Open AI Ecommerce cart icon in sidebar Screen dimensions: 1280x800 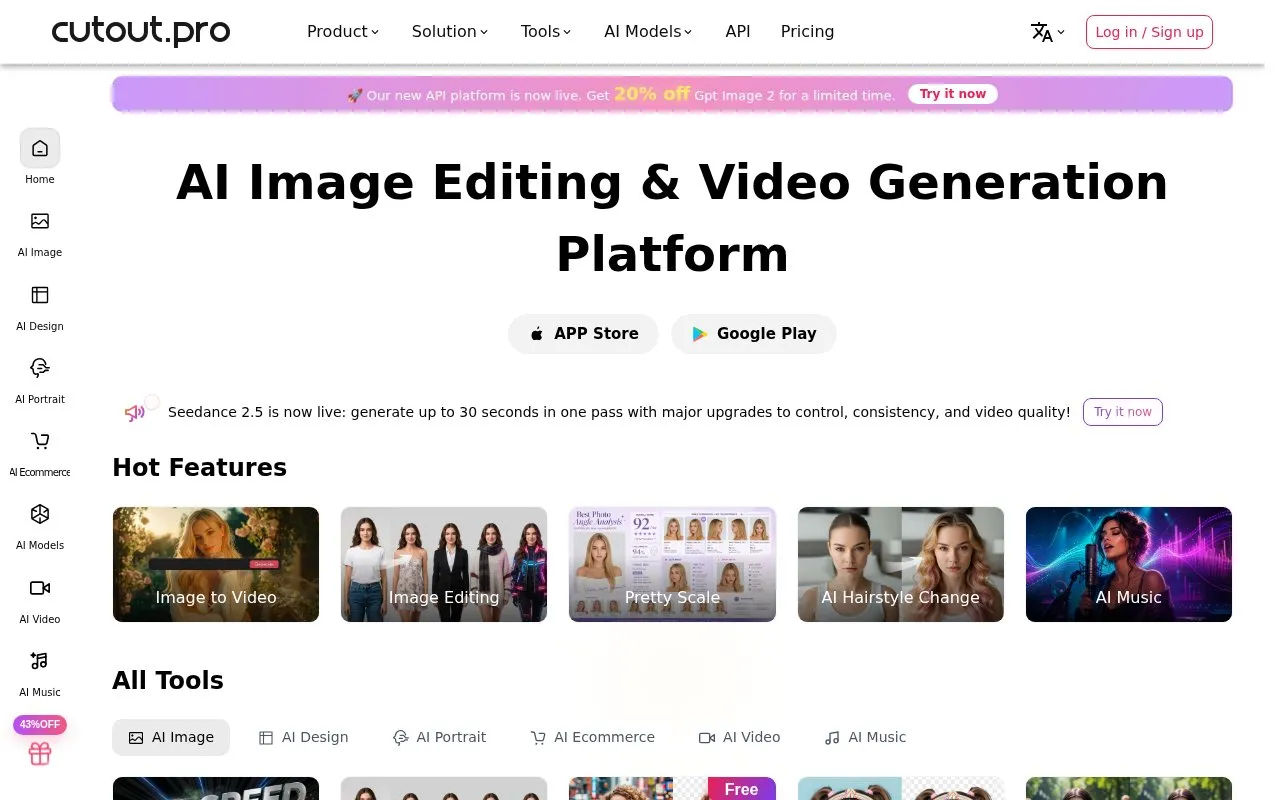tap(40, 441)
